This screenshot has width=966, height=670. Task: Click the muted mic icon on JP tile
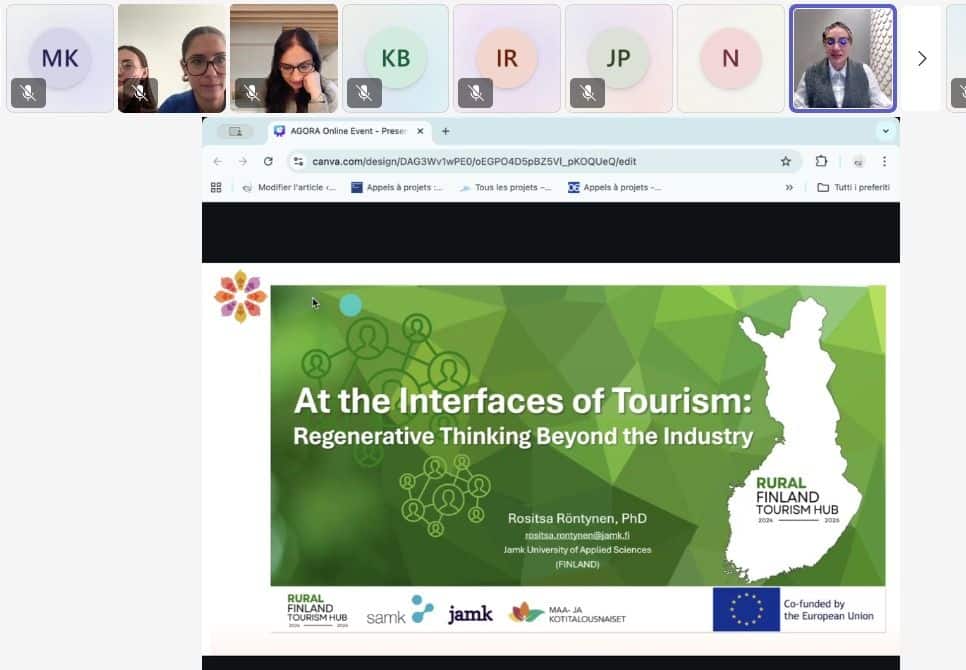[x=588, y=93]
